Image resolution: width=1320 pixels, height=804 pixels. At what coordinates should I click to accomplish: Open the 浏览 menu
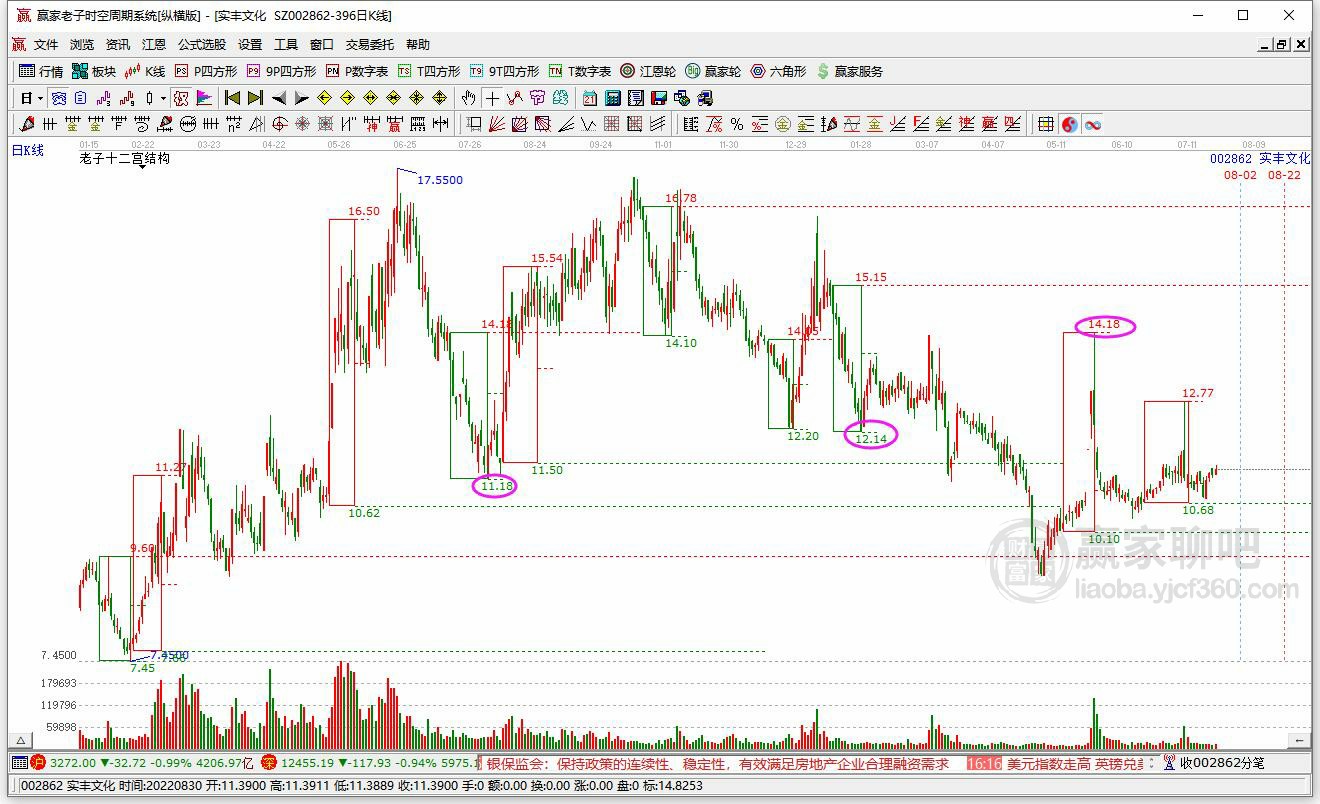(x=82, y=44)
